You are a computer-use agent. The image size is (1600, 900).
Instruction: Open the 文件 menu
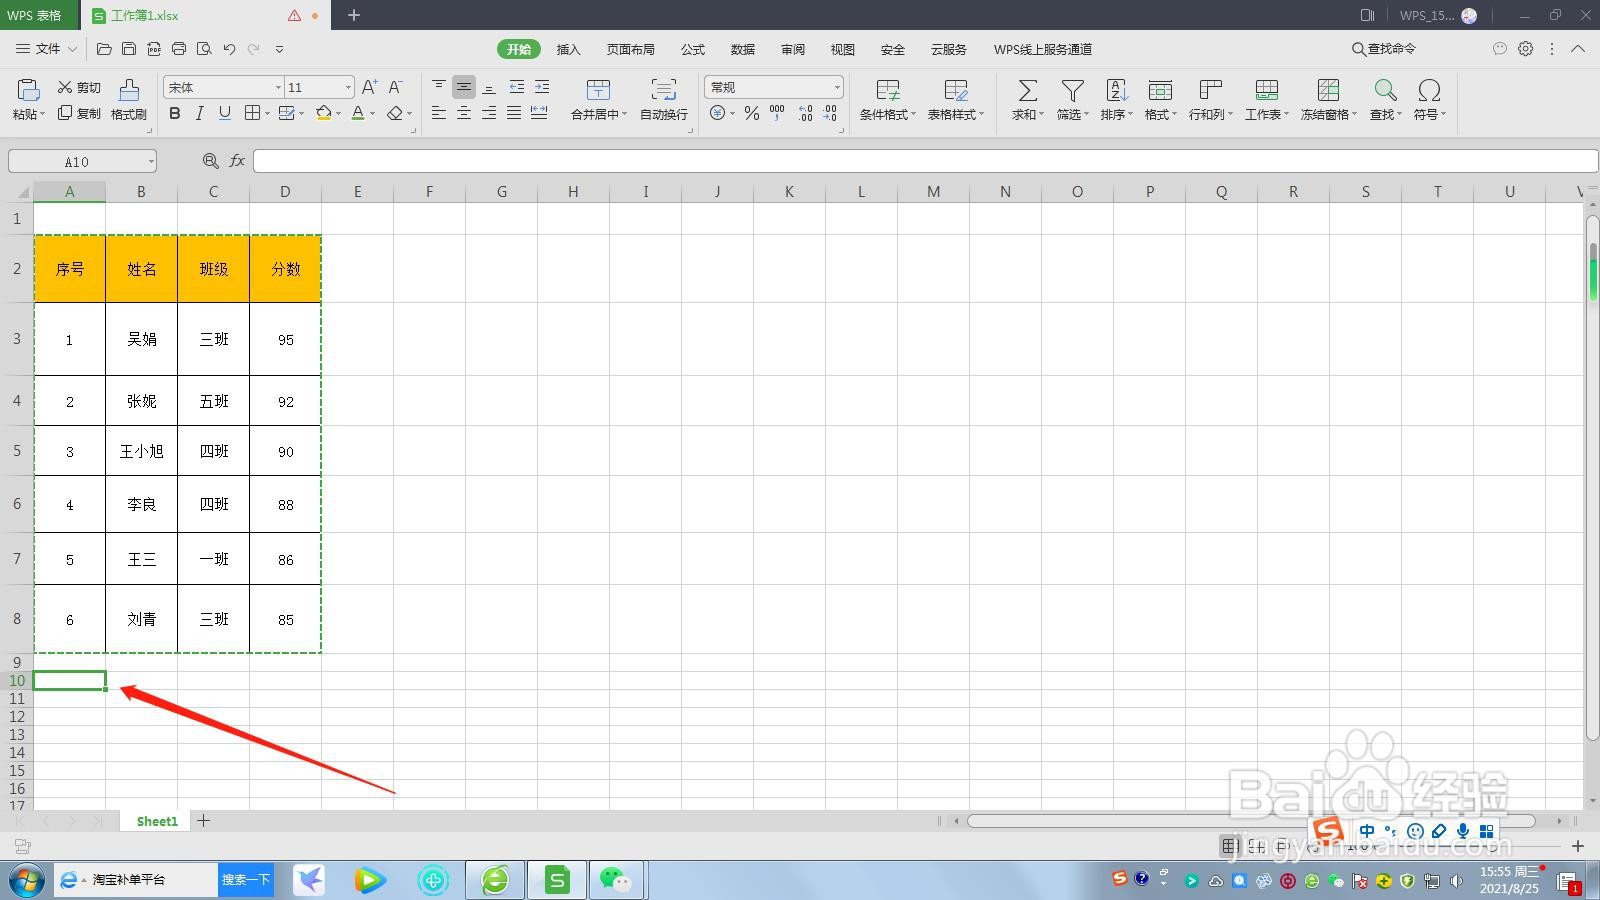tap(46, 48)
